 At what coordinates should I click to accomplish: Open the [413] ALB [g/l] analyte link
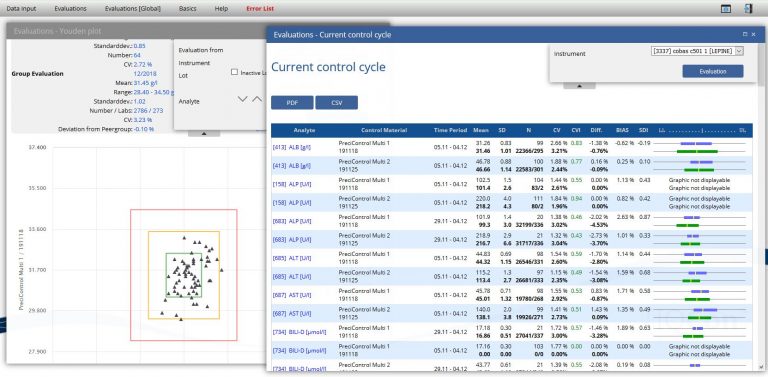click(x=292, y=147)
